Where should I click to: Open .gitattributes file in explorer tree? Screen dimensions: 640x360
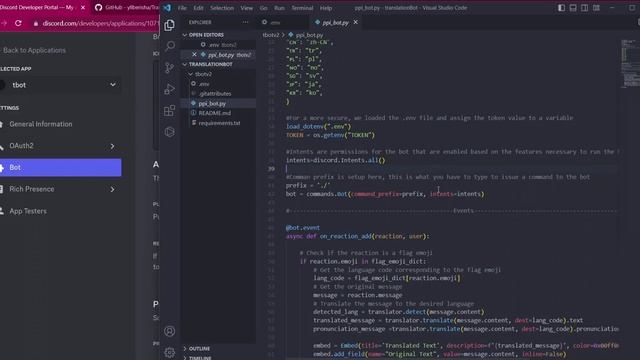pos(215,94)
